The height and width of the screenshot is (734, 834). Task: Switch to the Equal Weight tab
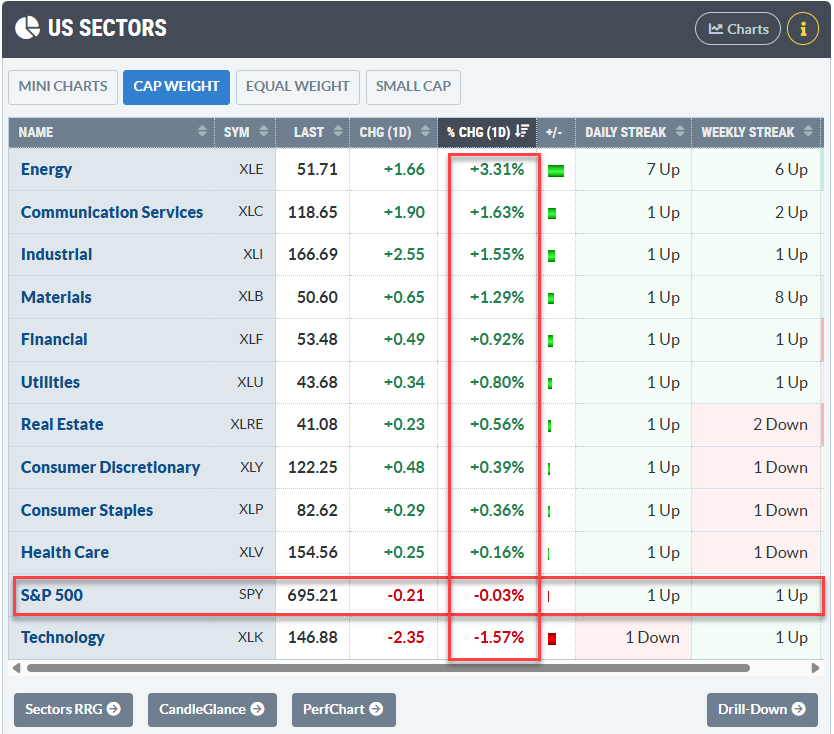point(297,87)
